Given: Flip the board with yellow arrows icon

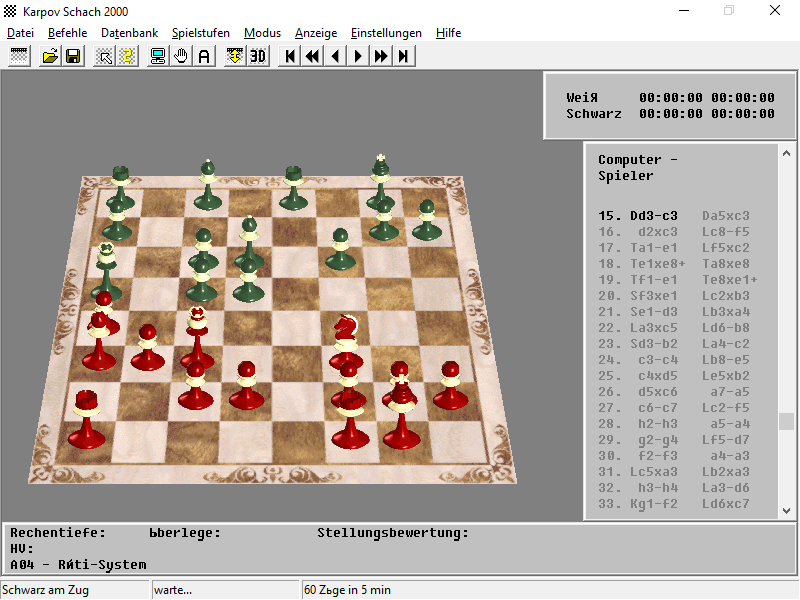Looking at the screenshot, I should pyautogui.click(x=235, y=56).
